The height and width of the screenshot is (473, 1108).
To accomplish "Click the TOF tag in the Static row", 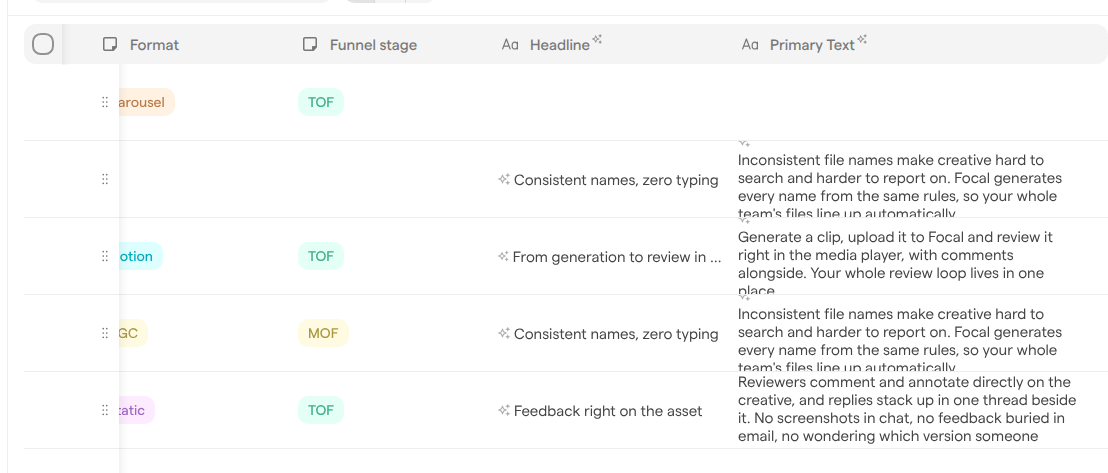I will (321, 410).
